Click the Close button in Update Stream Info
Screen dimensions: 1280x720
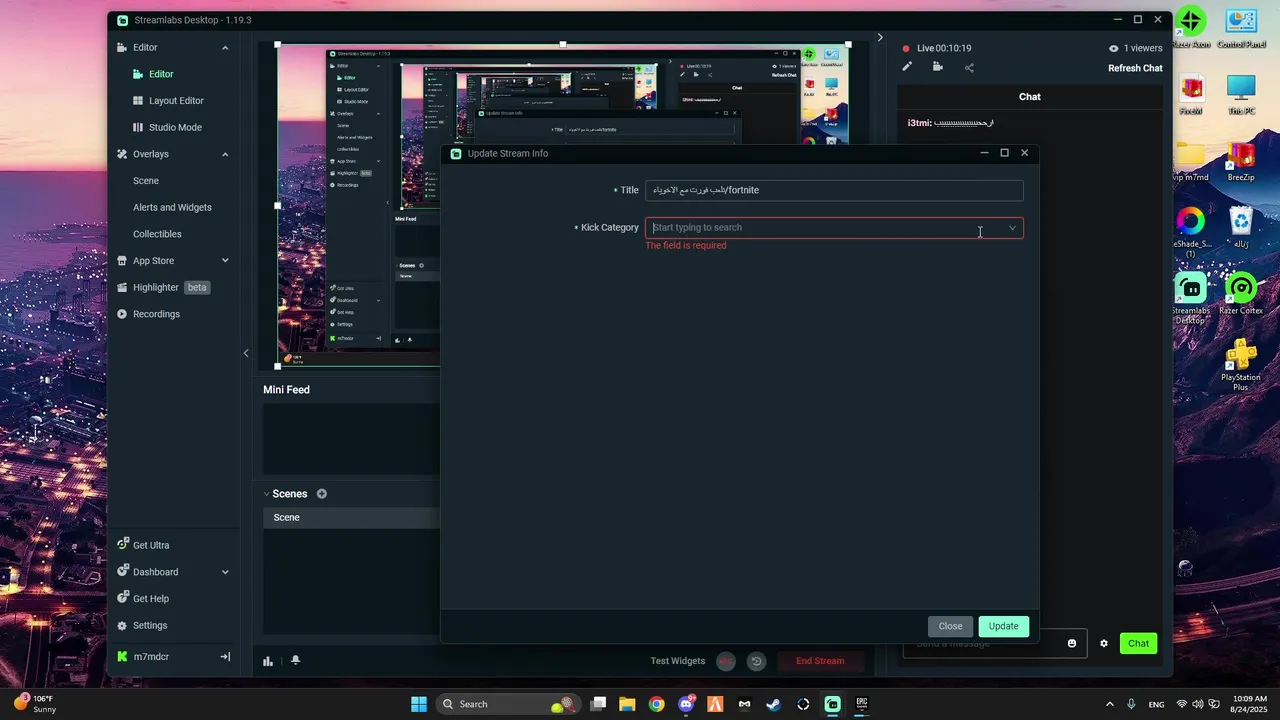[x=950, y=626]
